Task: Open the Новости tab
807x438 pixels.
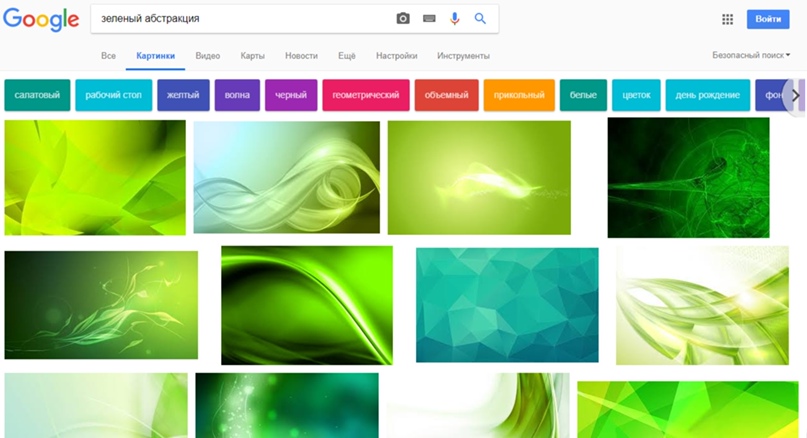Action: coord(301,56)
